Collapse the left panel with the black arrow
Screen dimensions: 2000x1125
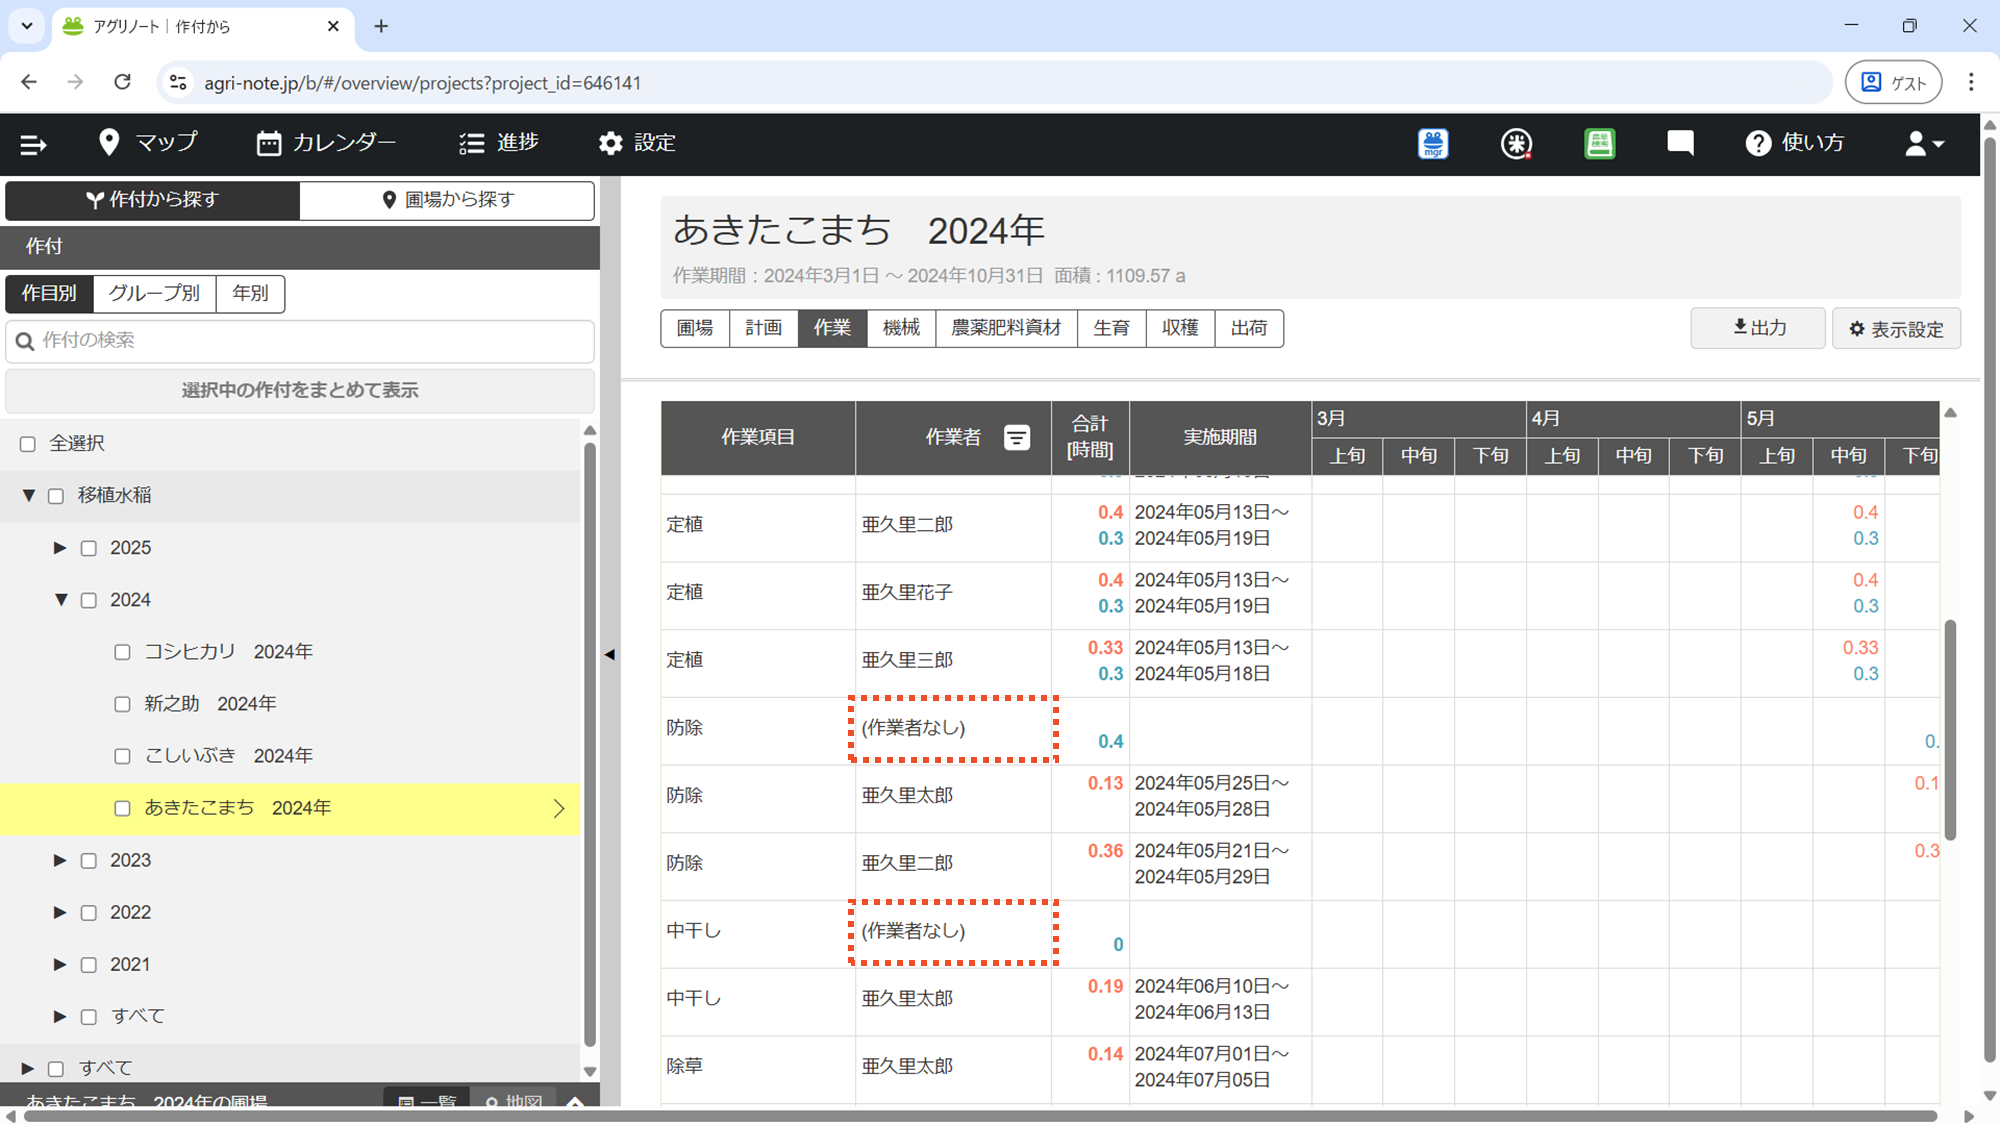click(x=609, y=655)
